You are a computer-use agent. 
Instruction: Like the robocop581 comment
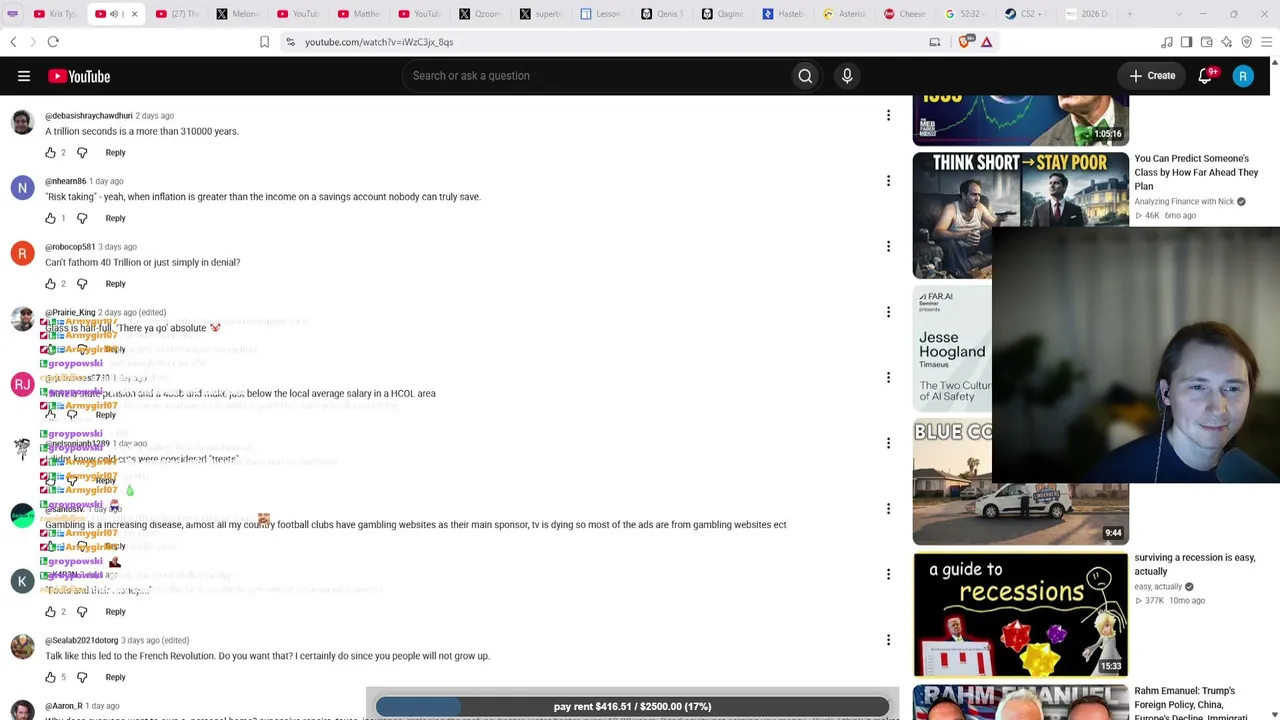(x=51, y=284)
